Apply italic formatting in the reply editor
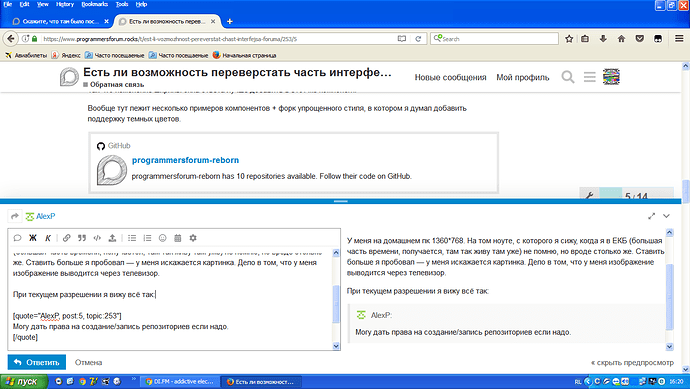Image resolution: width=690 pixels, height=389 pixels. point(48,238)
